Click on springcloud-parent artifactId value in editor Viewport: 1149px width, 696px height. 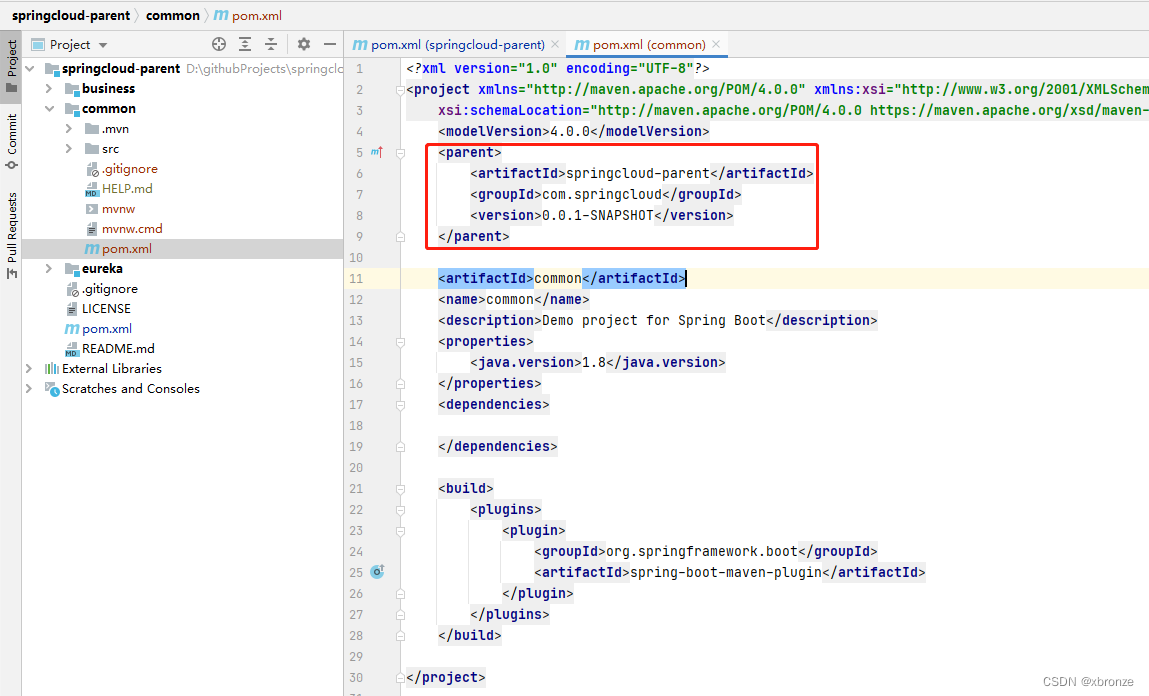coord(638,174)
